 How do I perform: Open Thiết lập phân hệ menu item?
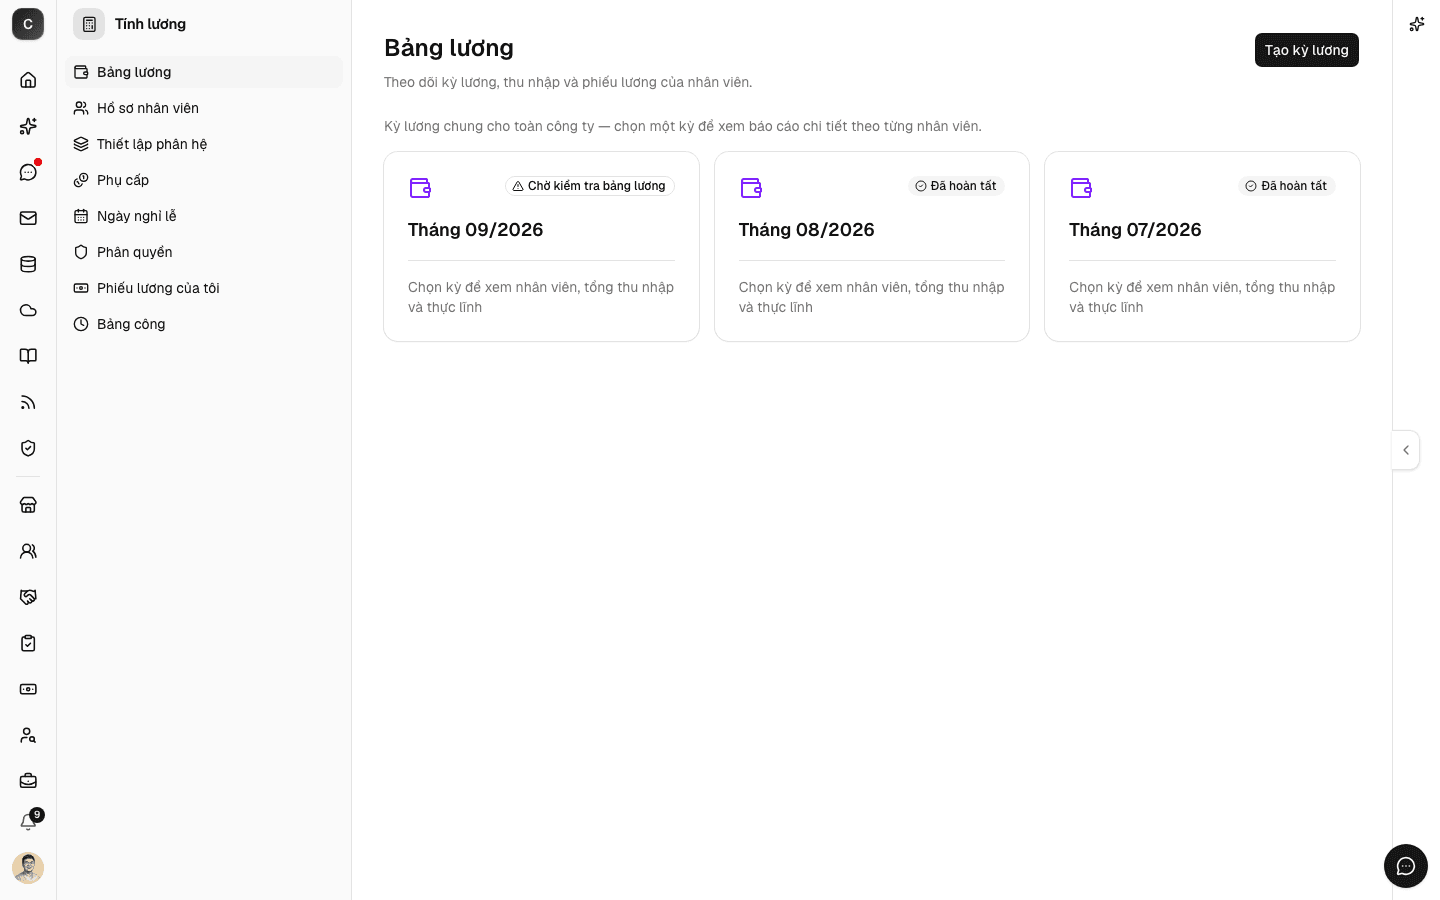tap(204, 144)
